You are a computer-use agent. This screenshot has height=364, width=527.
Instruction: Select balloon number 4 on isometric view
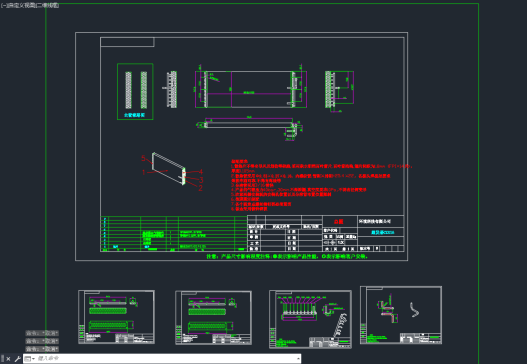tap(201, 172)
